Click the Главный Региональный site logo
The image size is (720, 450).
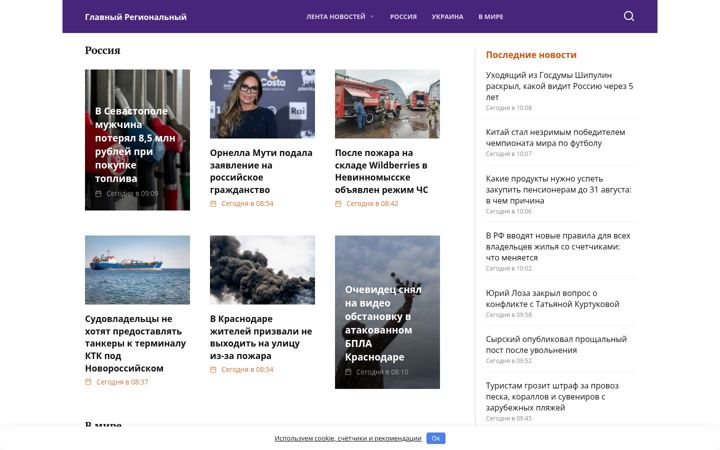click(x=135, y=17)
